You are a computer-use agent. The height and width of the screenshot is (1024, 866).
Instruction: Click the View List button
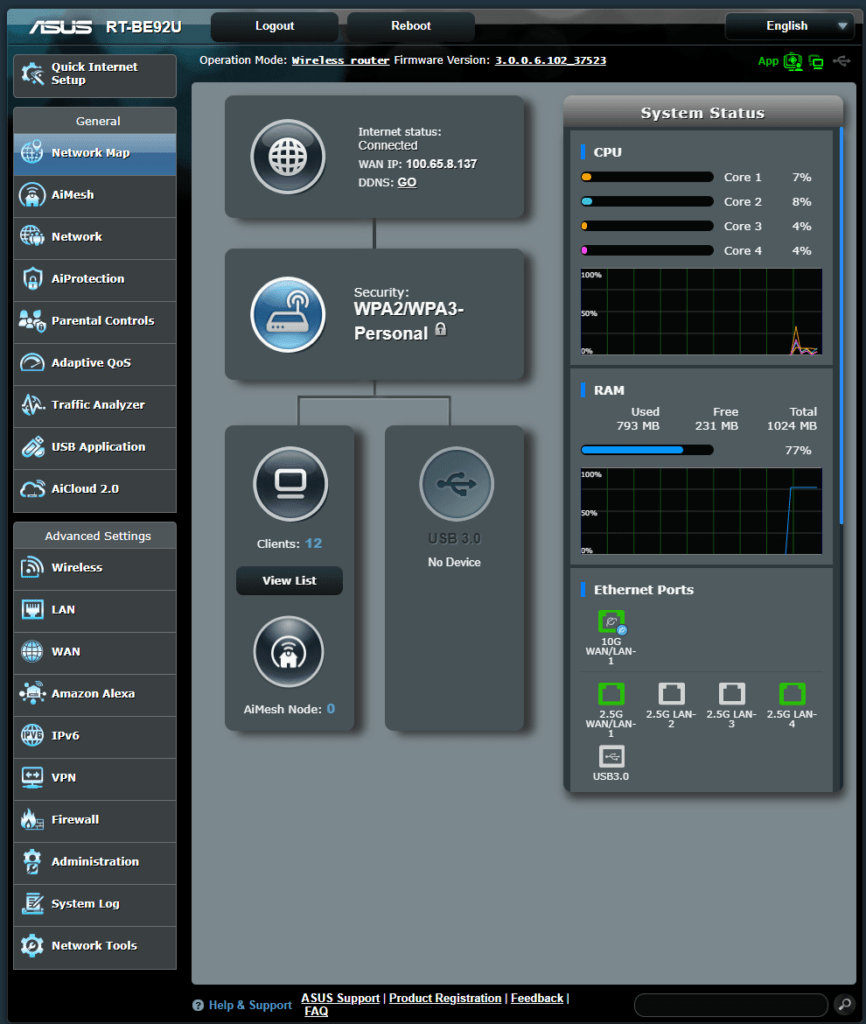289,581
